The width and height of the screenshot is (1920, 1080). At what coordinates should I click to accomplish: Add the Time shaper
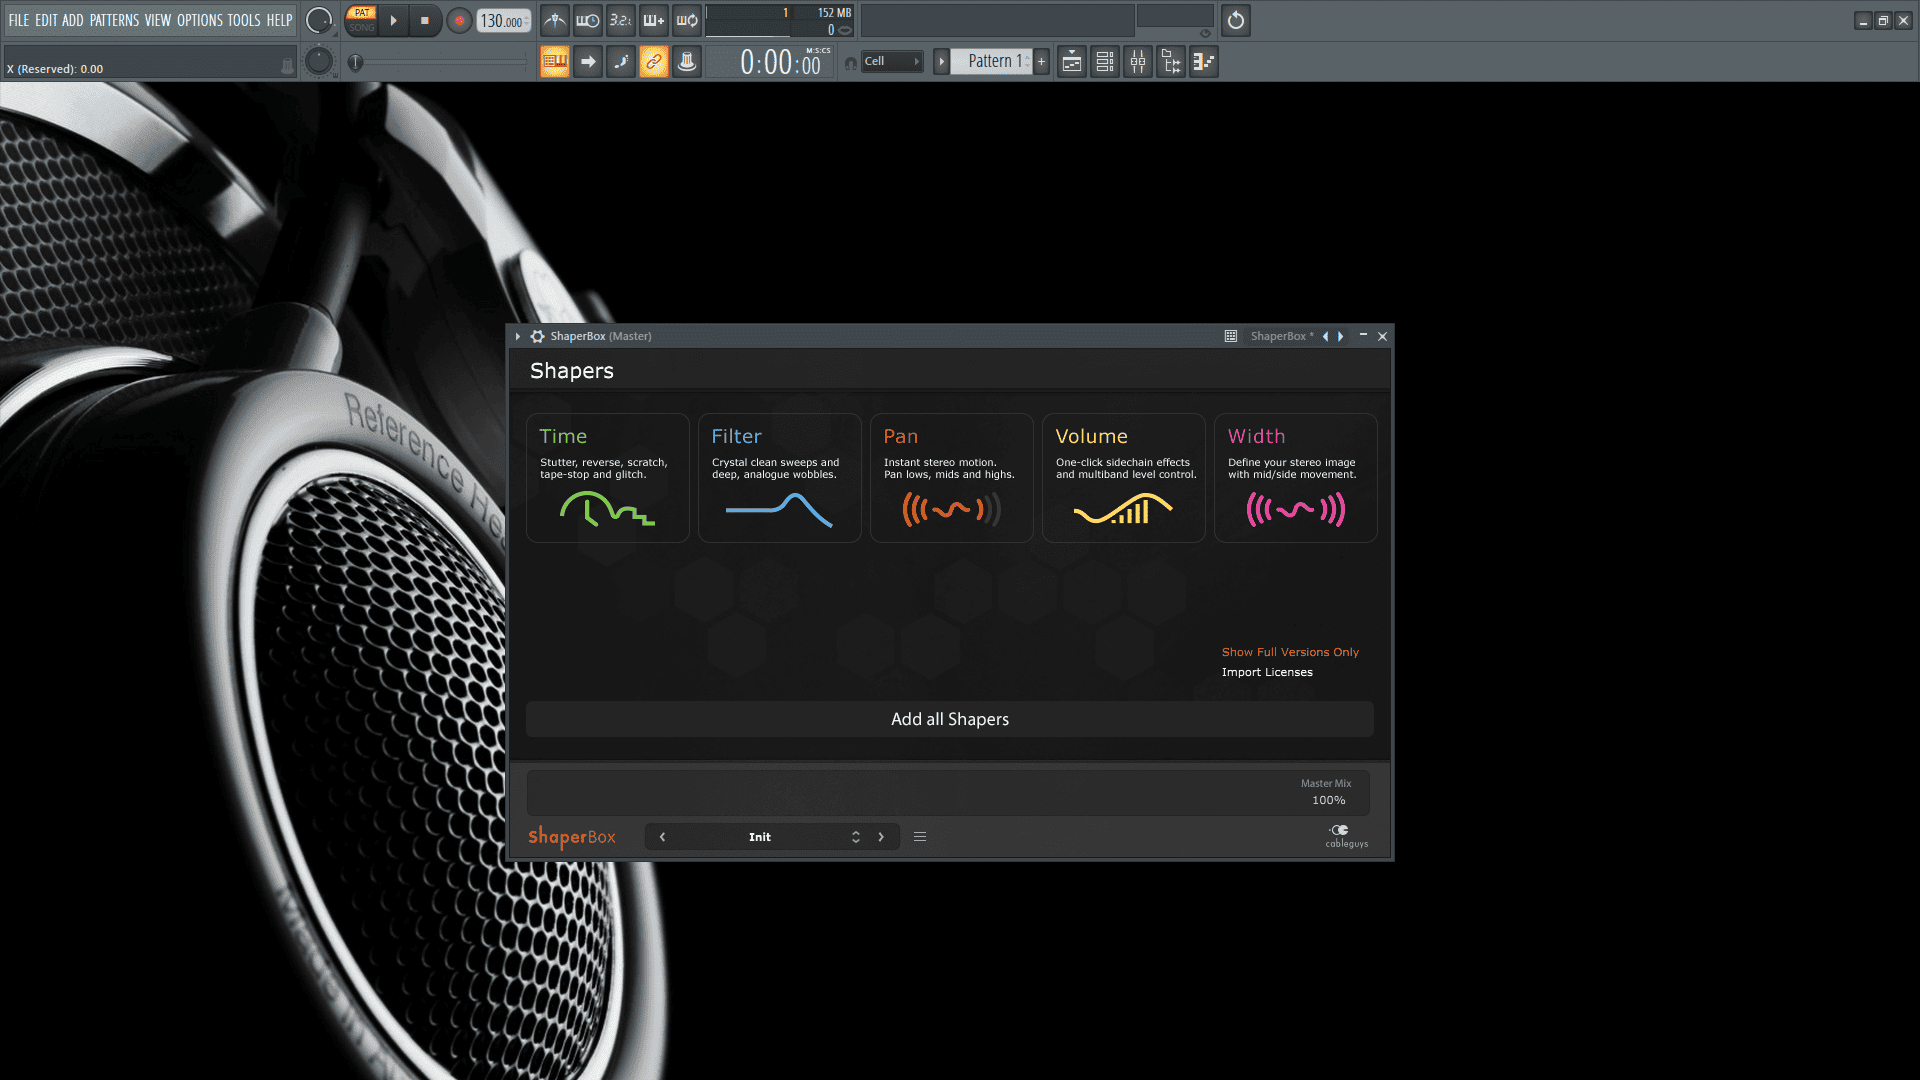pyautogui.click(x=608, y=478)
